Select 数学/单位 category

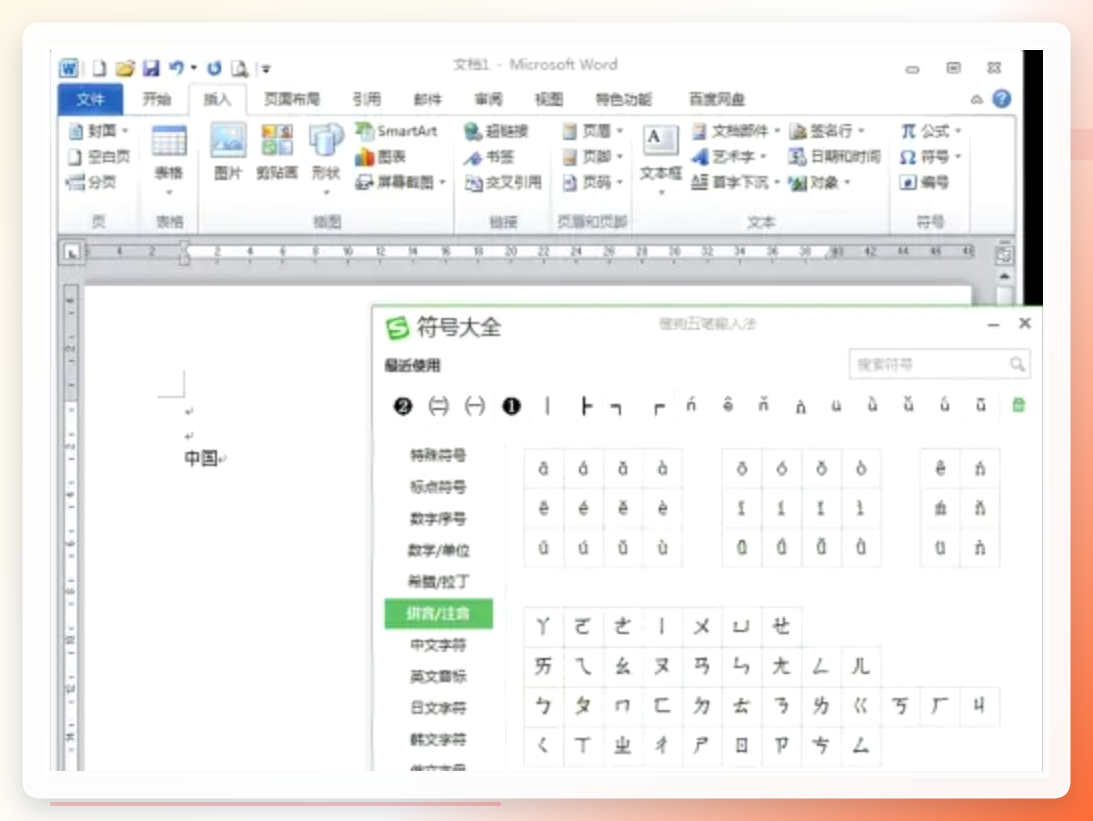point(438,551)
